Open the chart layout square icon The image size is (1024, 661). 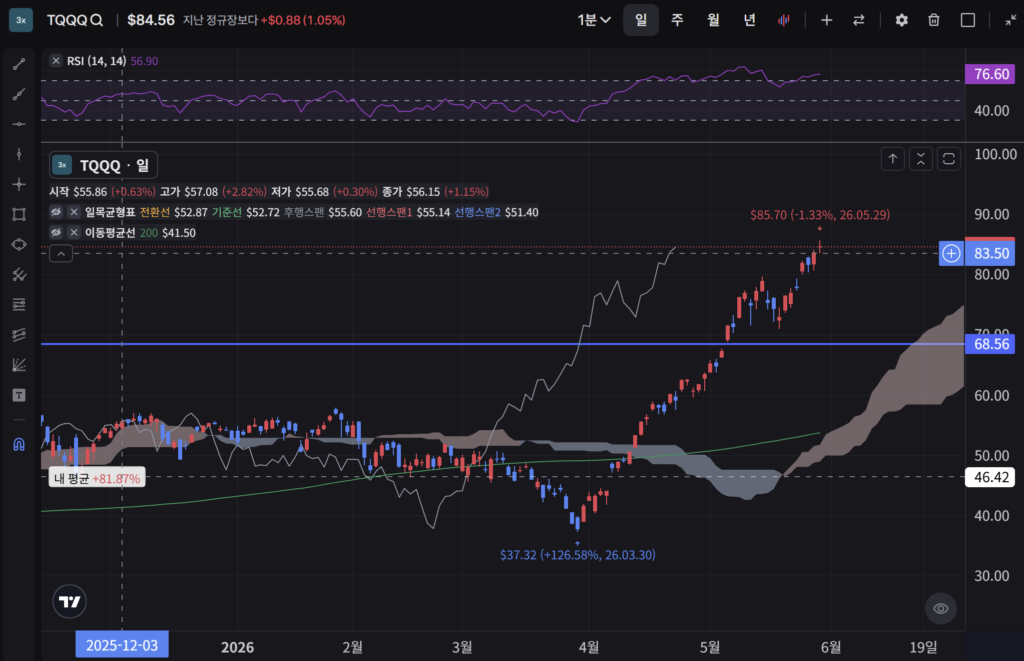click(968, 20)
